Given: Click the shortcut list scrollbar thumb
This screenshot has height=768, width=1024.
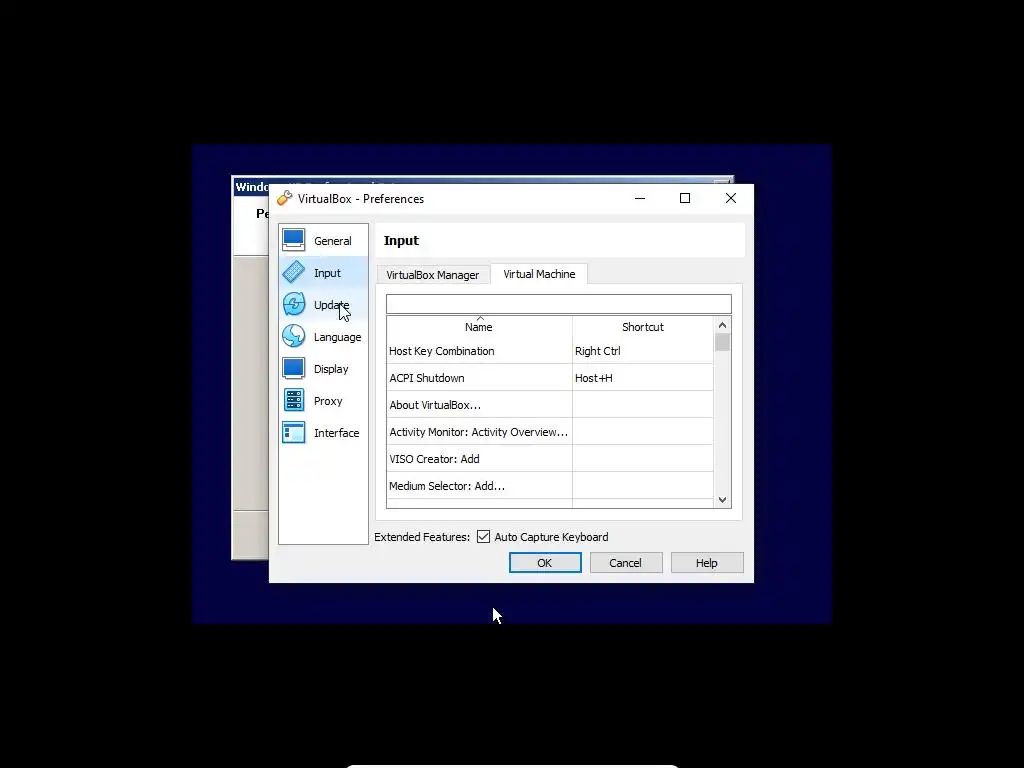Looking at the screenshot, I should [x=722, y=342].
